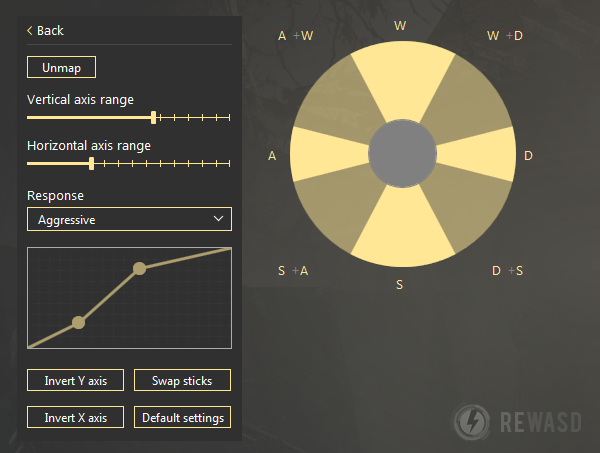Viewport: 600px width, 453px height.
Task: Click the 'Horizontal axis range' label
Action: click(89, 146)
